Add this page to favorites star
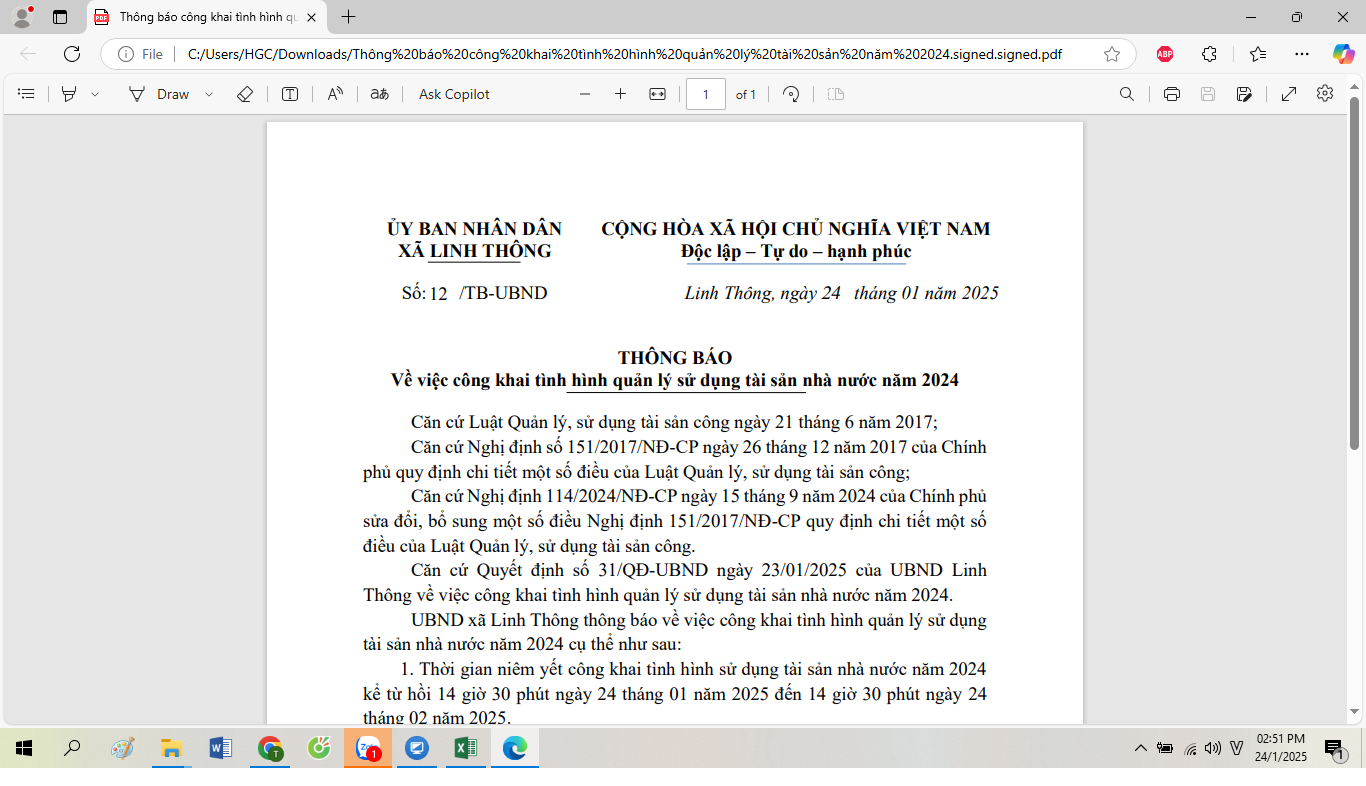Viewport: 1366px width, 786px height. pyautogui.click(x=1112, y=54)
